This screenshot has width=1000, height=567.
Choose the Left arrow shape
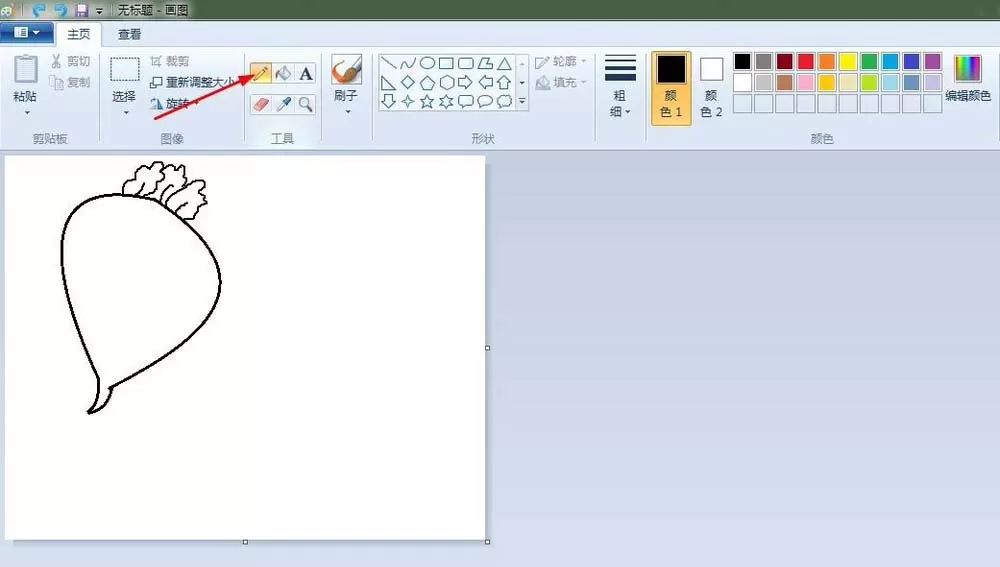(x=485, y=82)
